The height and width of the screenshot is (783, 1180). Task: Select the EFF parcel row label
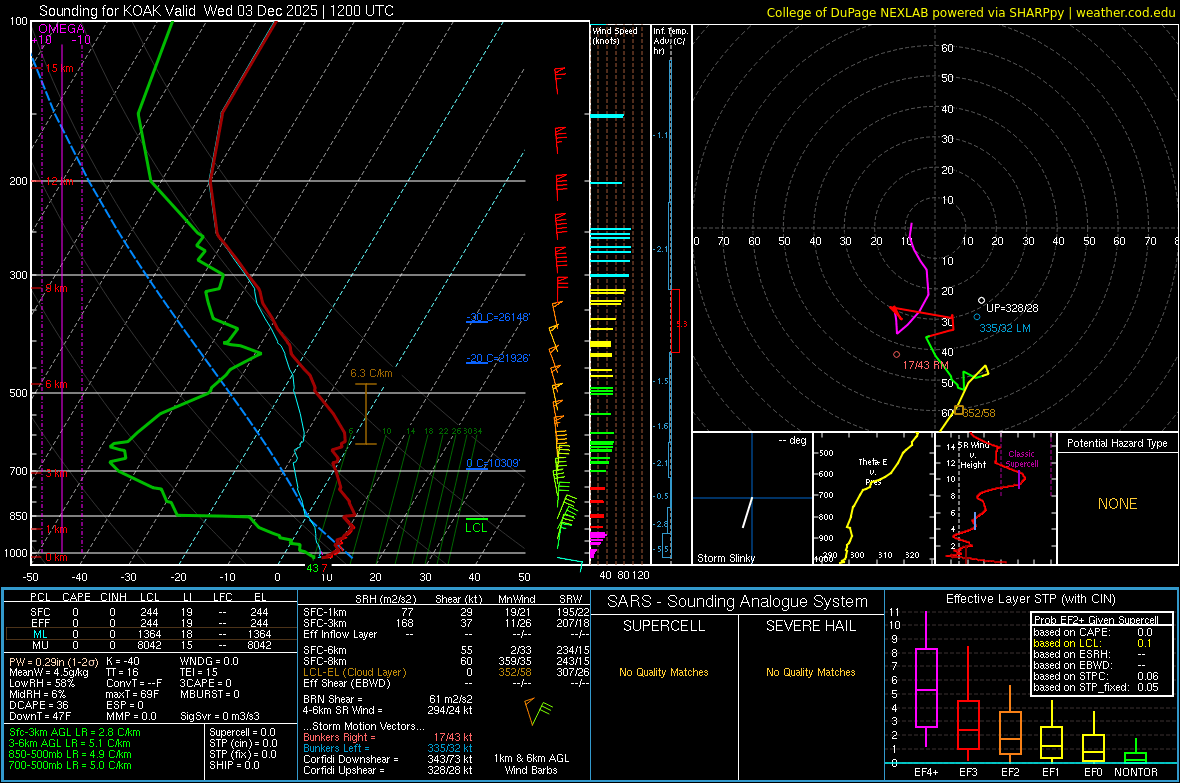40,623
